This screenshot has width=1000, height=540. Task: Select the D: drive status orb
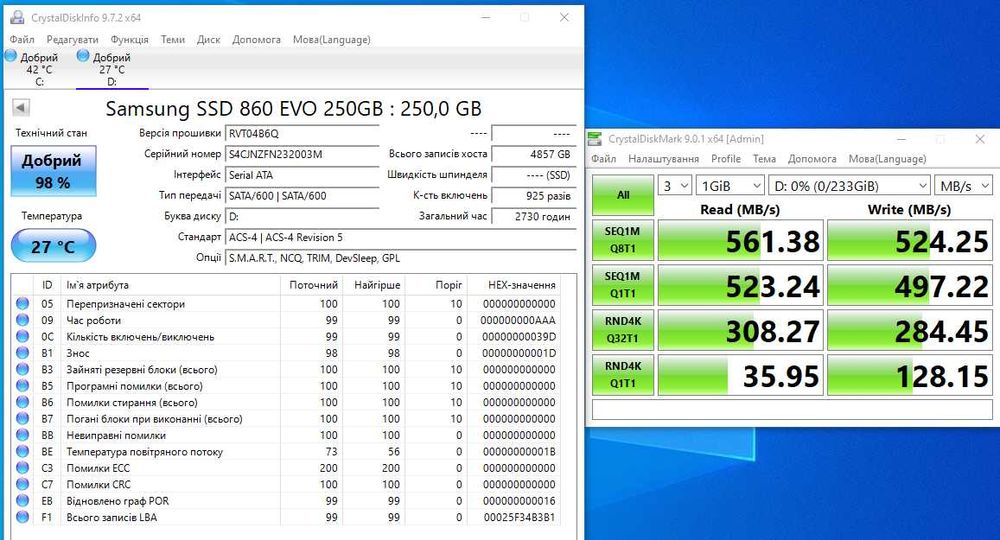click(83, 56)
